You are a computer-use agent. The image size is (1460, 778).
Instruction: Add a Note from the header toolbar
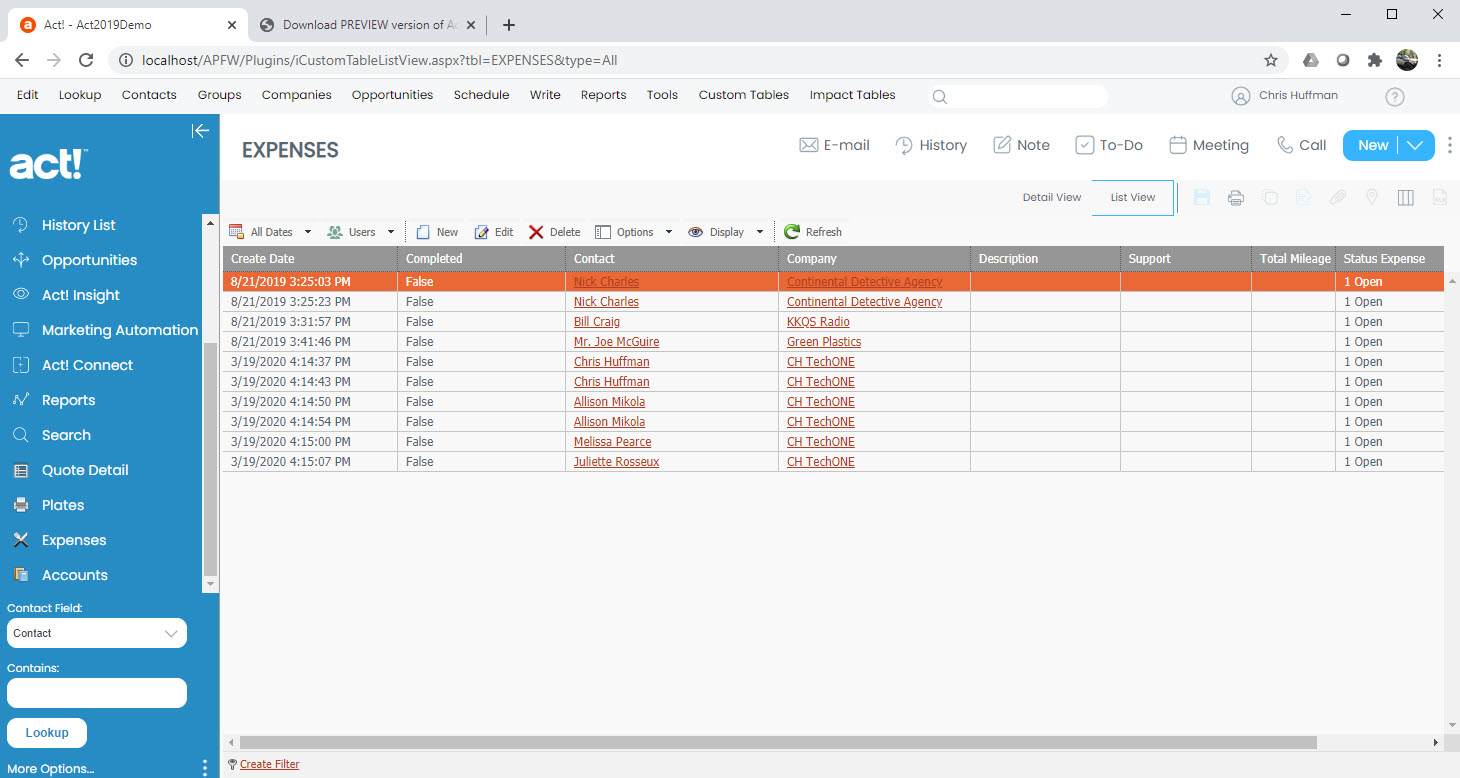1021,145
